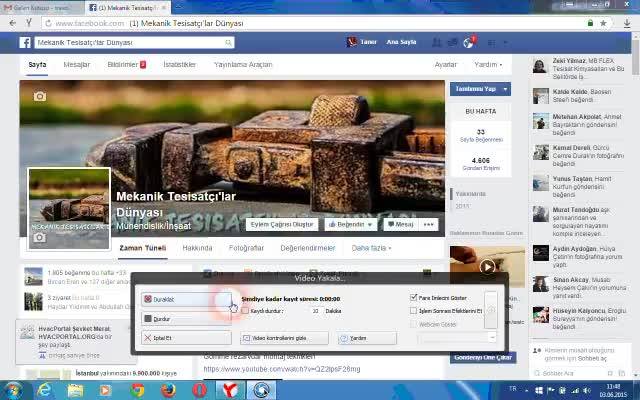
Task: Open the Bildirimler tab
Action: click(127, 64)
